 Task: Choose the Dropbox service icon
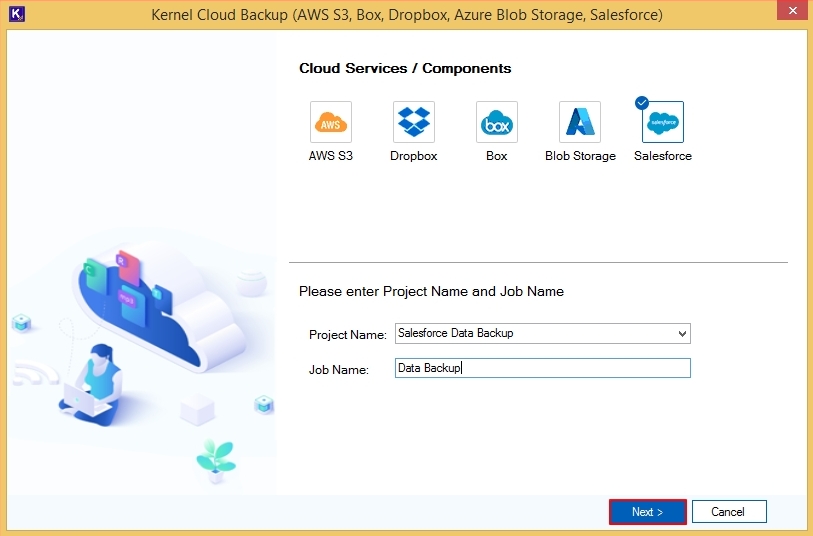click(414, 122)
